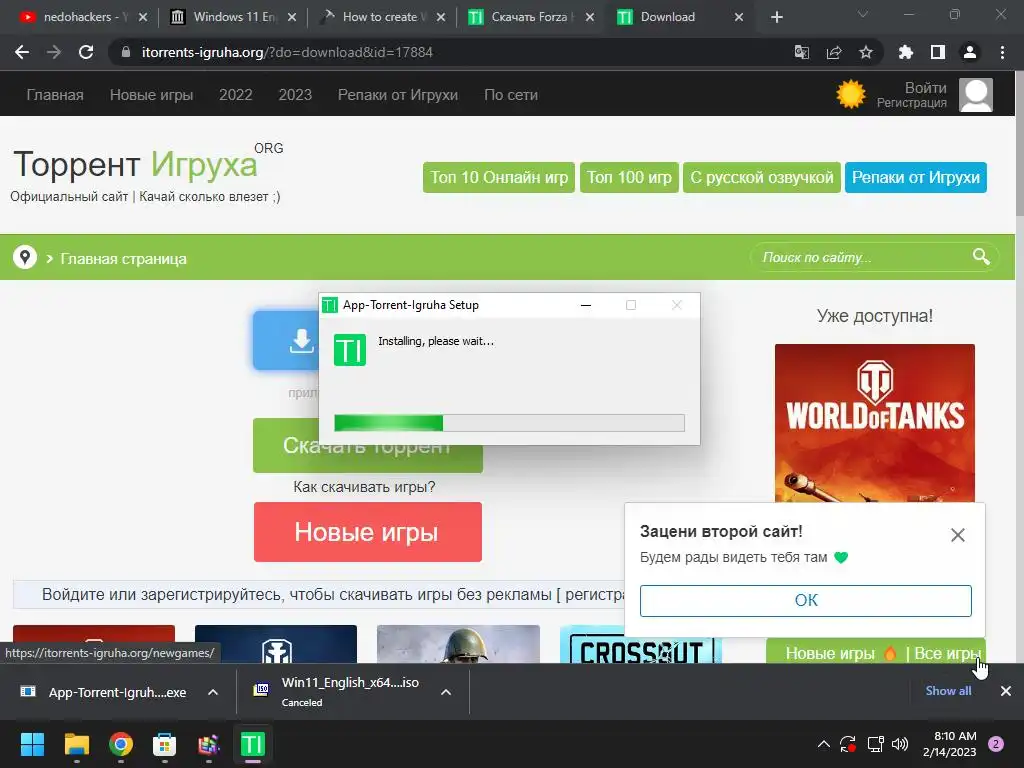The width and height of the screenshot is (1024, 768).
Task: Open Репаки от Игрухи nav menu item
Action: pyautogui.click(x=398, y=95)
